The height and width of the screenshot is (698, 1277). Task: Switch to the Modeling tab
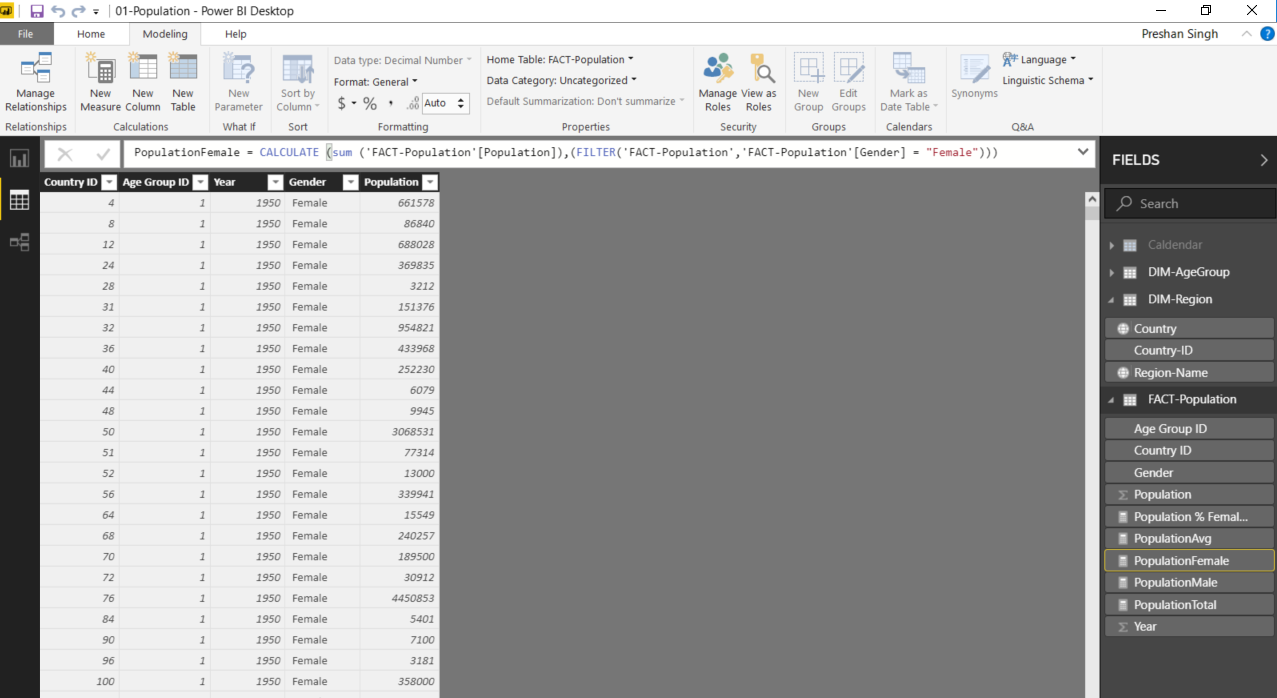(165, 34)
